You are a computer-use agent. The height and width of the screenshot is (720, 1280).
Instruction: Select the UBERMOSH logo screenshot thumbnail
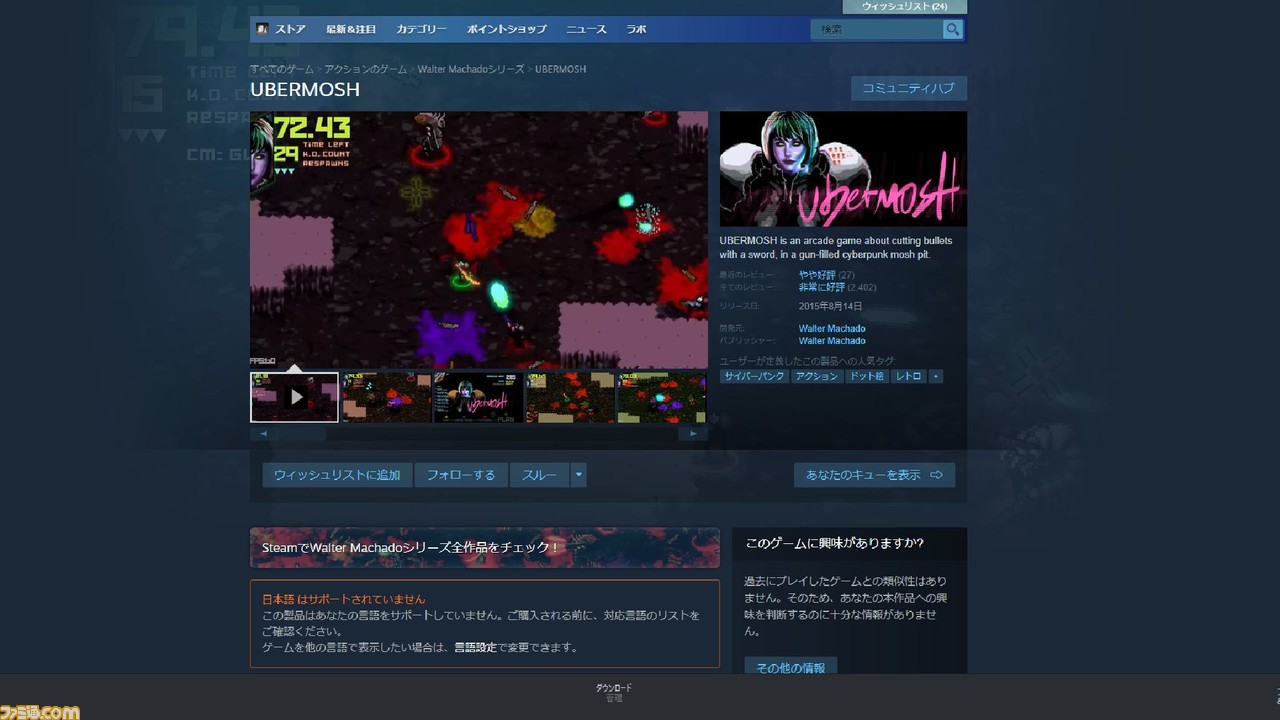pyautogui.click(x=479, y=397)
